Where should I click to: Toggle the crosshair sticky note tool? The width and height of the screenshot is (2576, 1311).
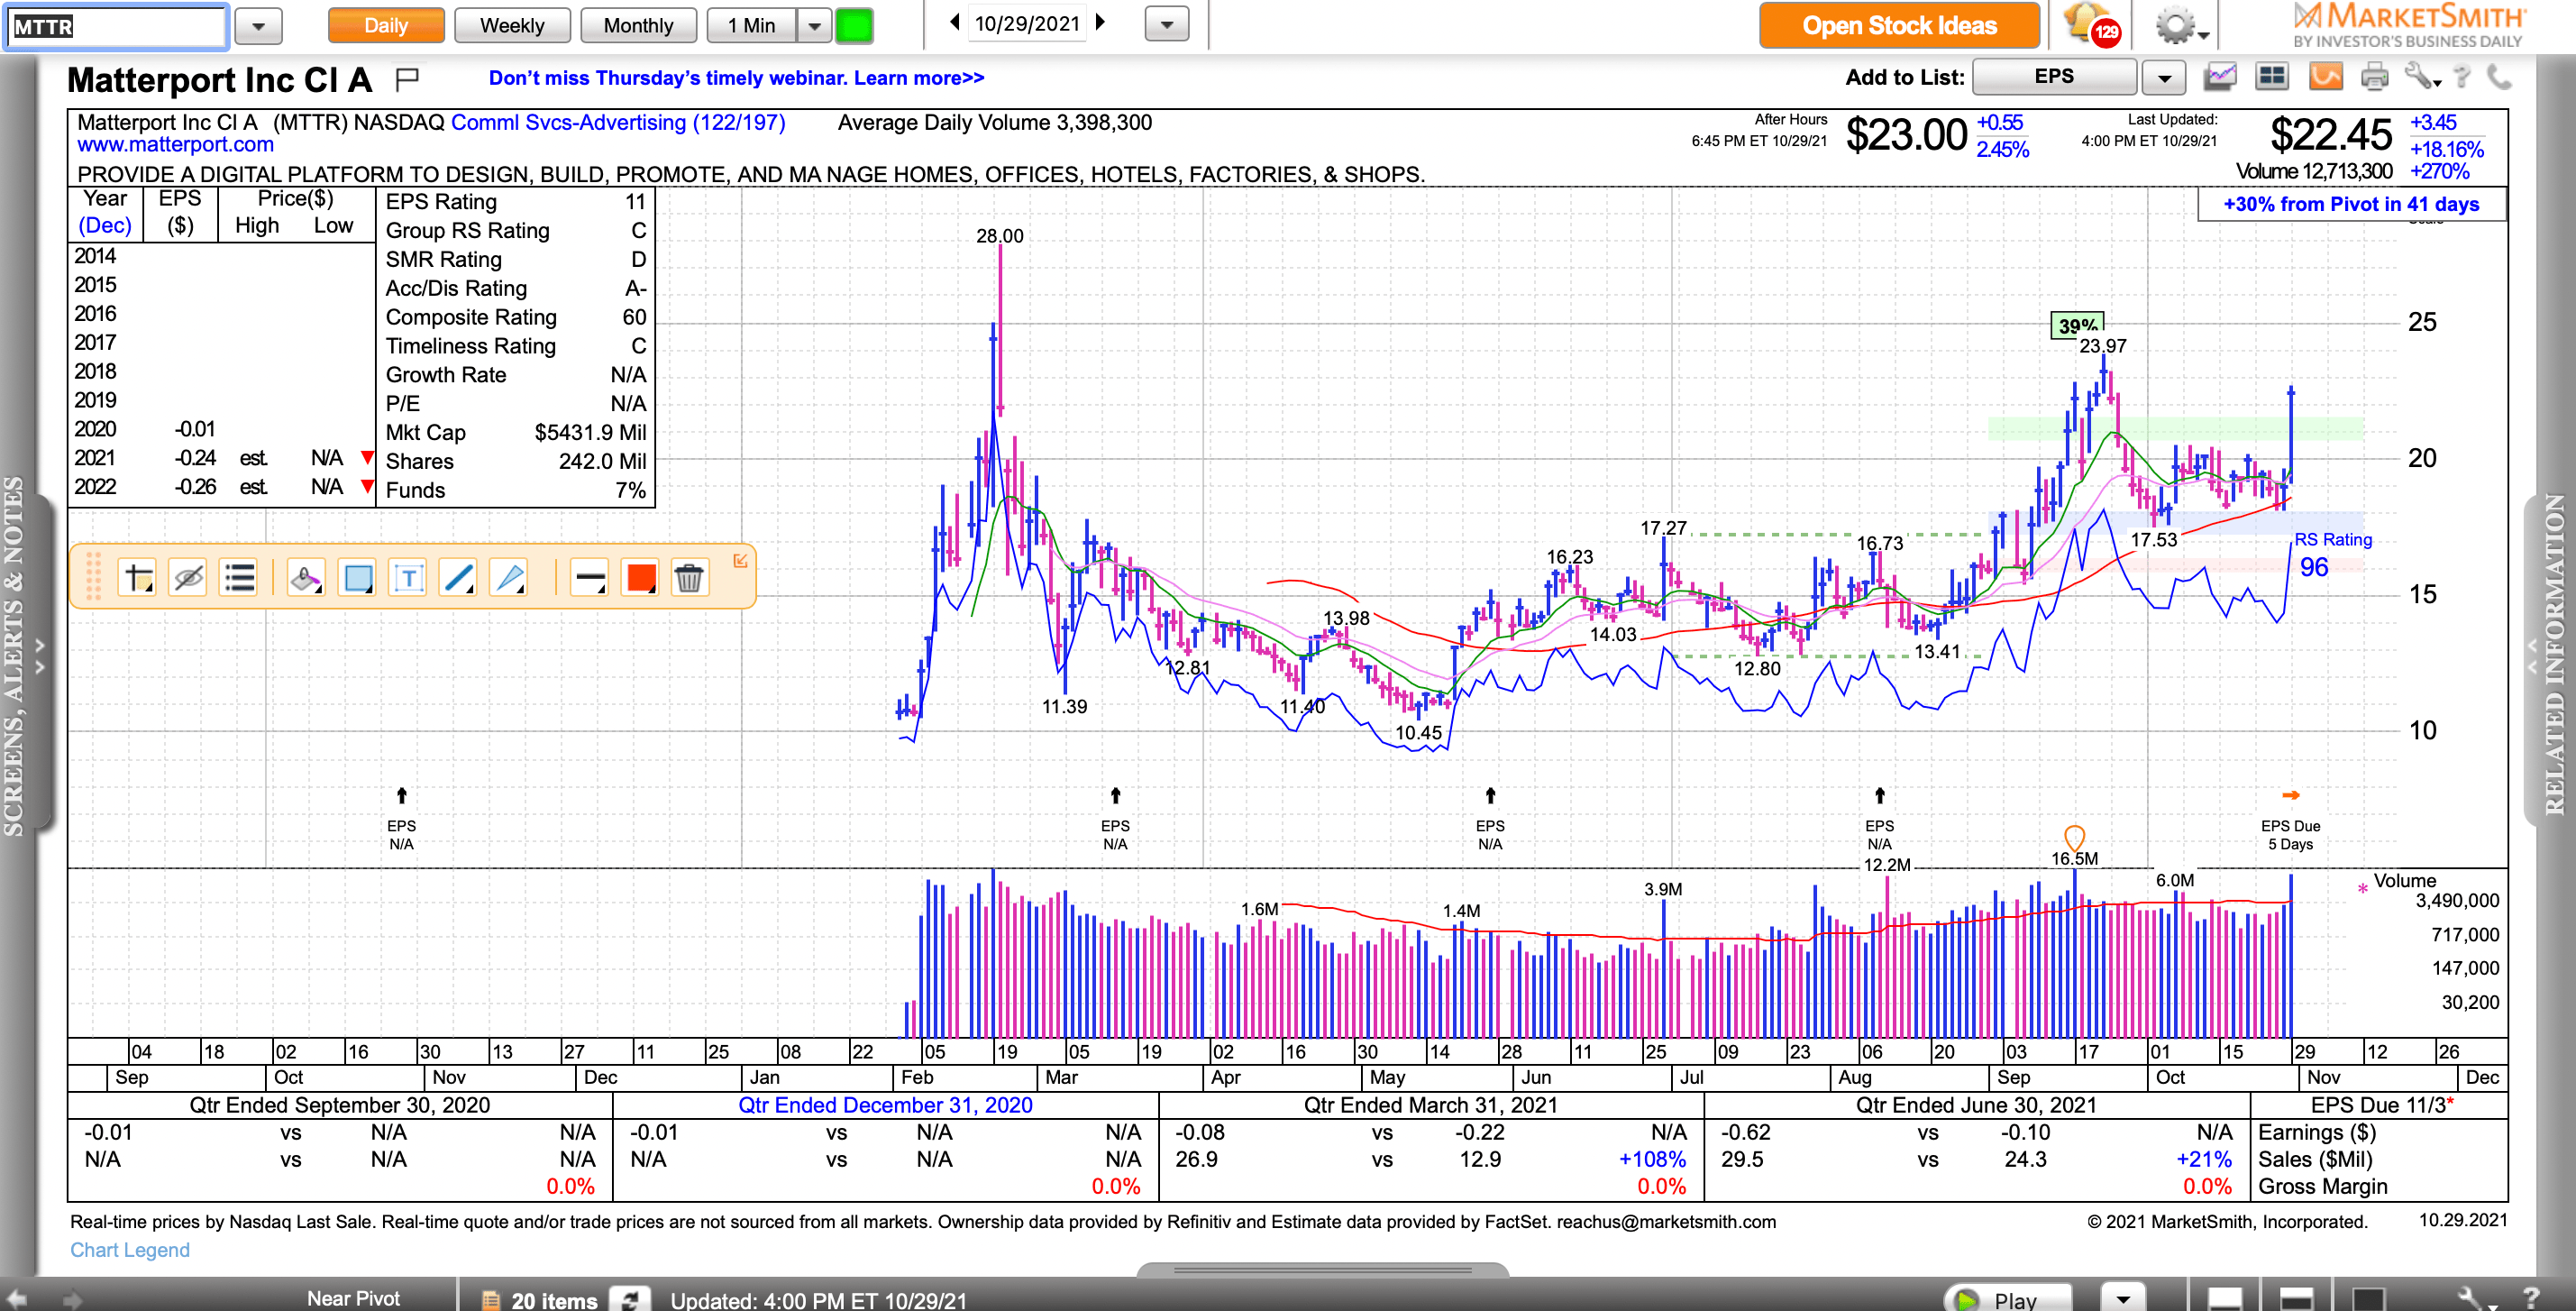pyautogui.click(x=137, y=577)
